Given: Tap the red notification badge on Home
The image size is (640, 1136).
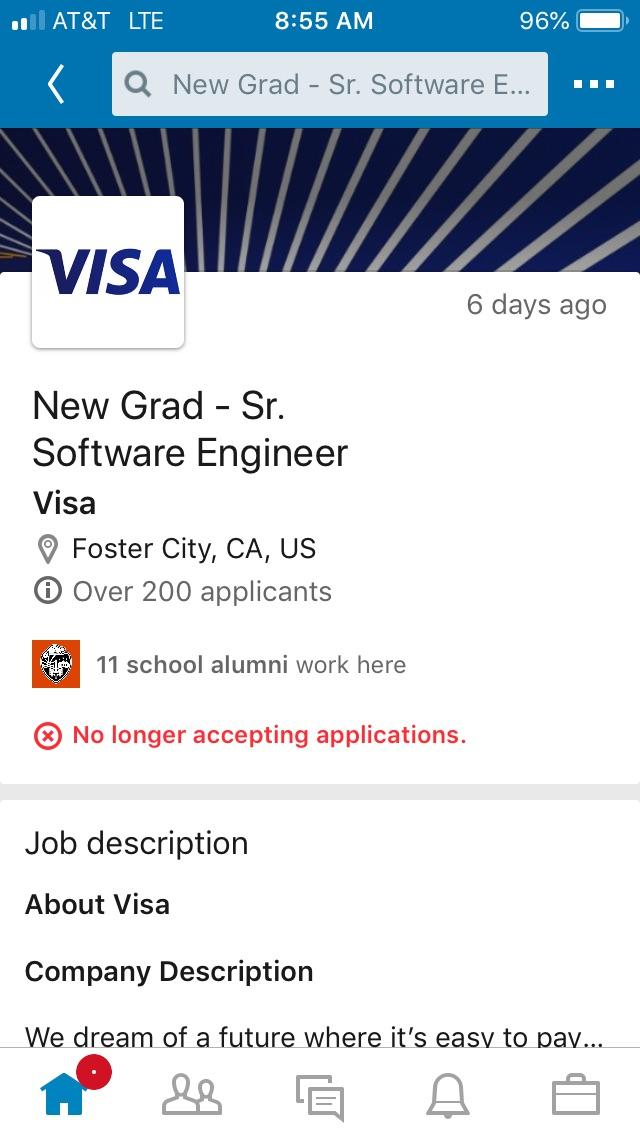Looking at the screenshot, I should (92, 1072).
